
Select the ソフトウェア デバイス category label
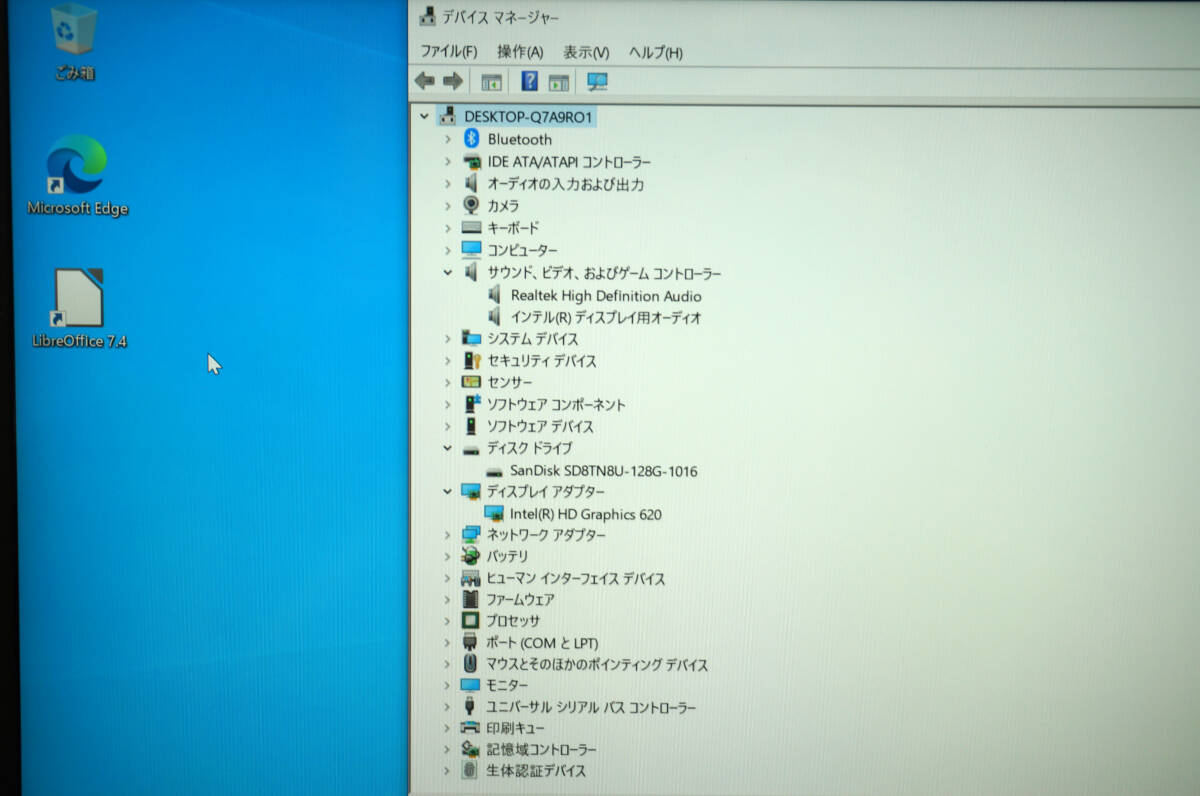point(540,426)
